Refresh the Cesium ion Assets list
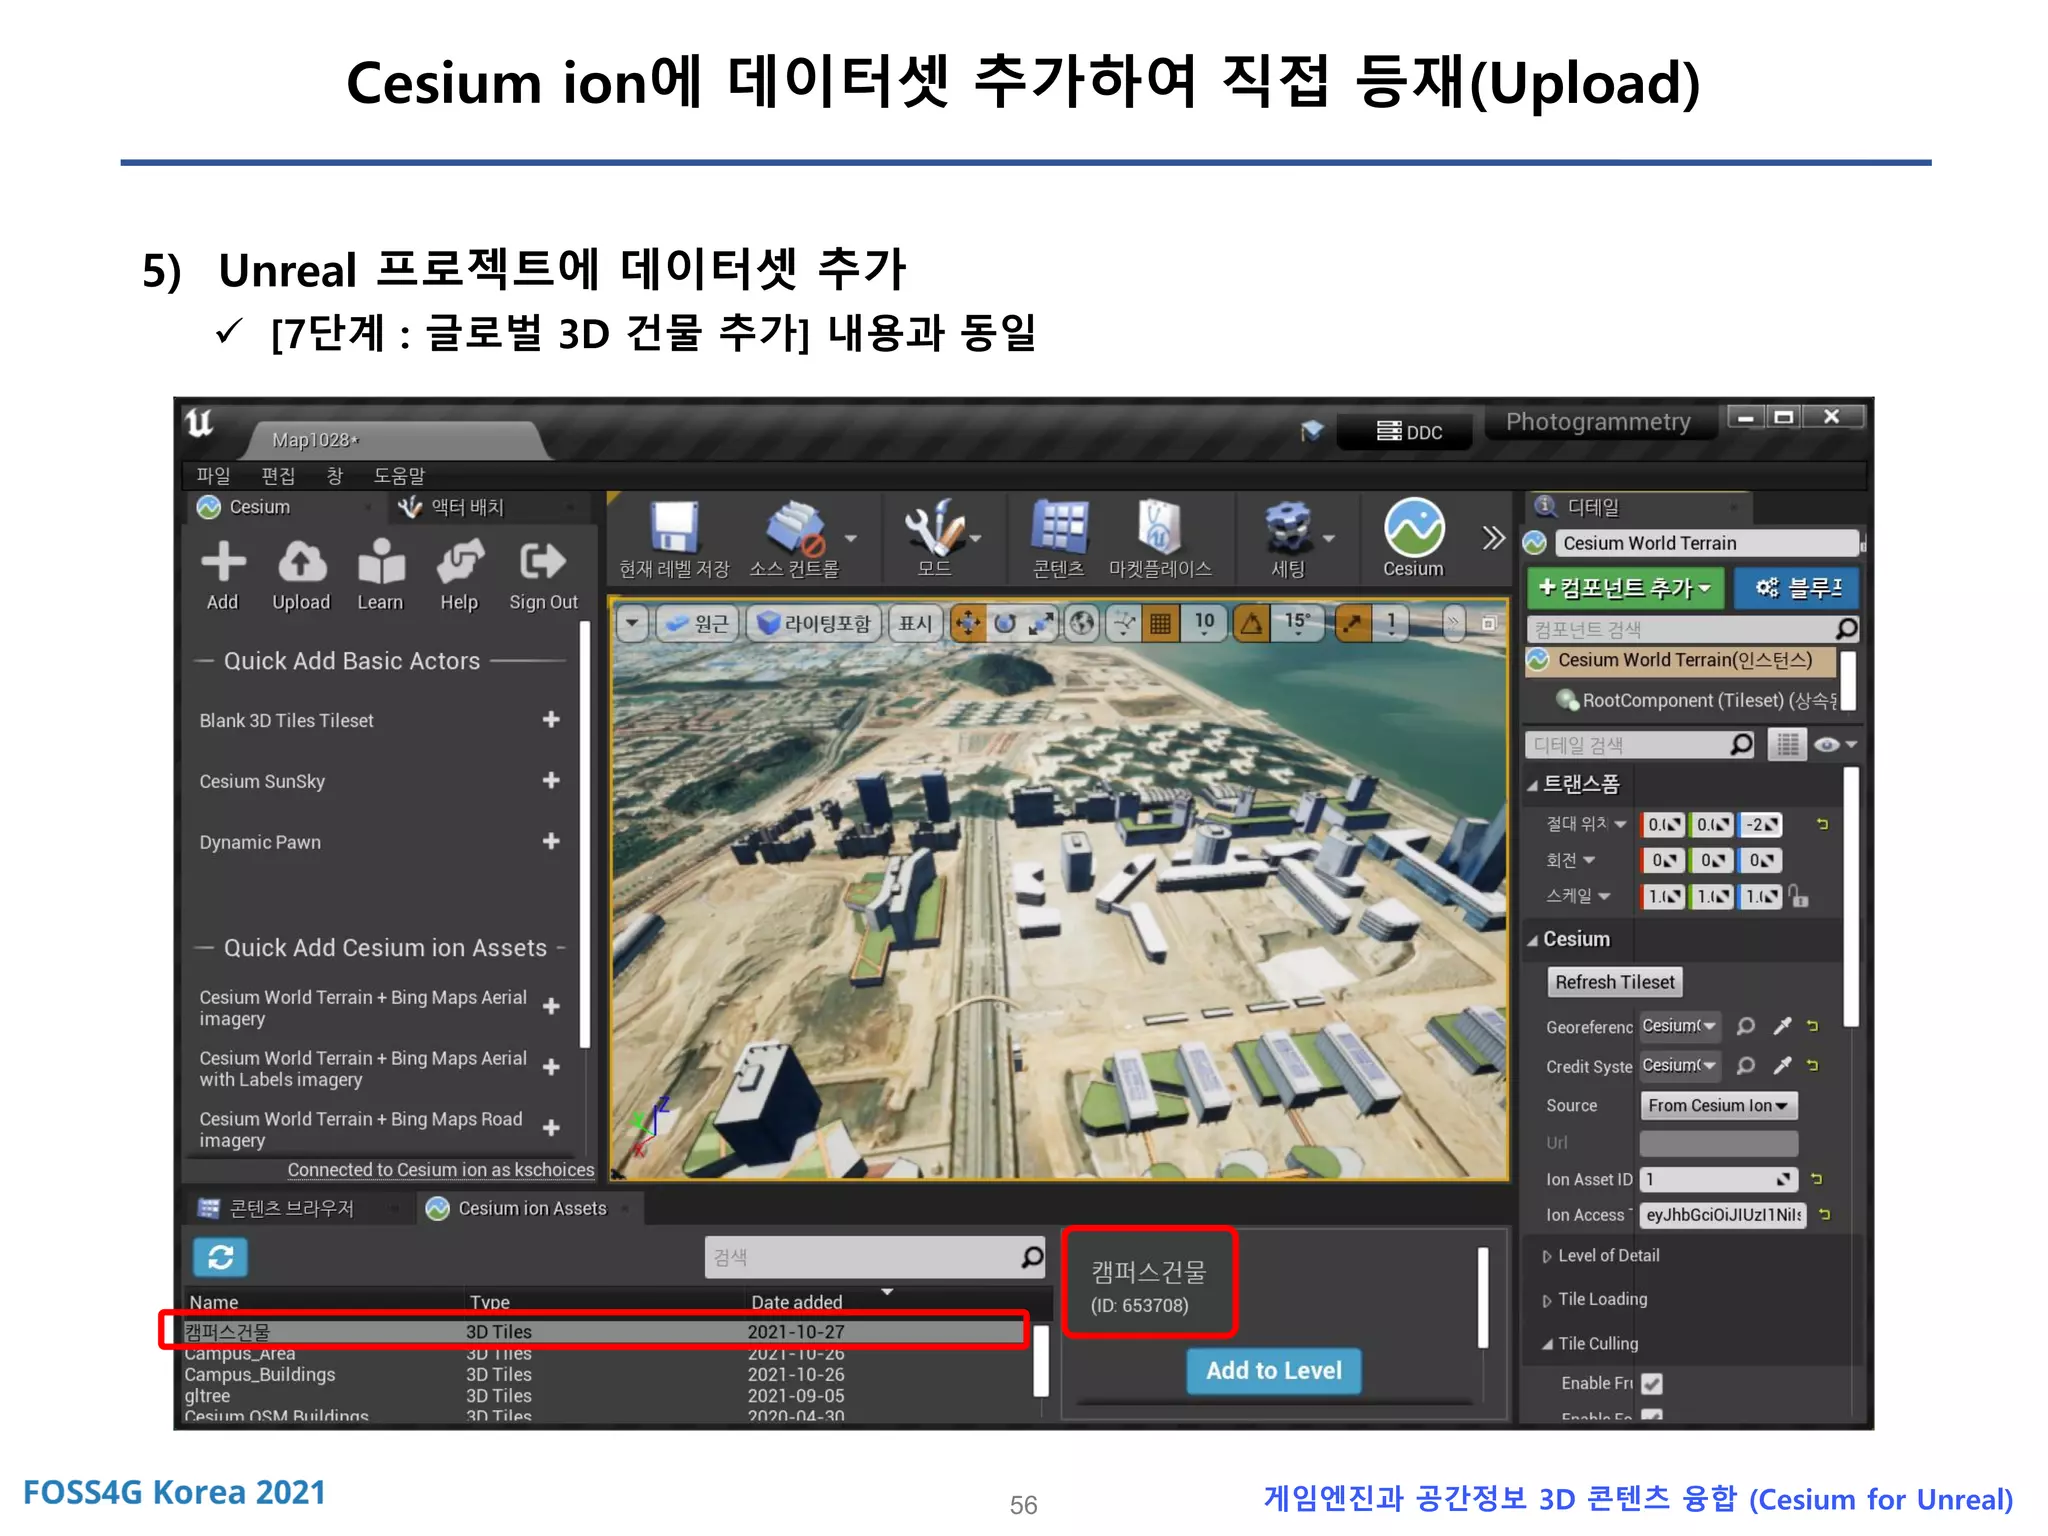Screen dimensions: 2048x1536 [x=220, y=1257]
